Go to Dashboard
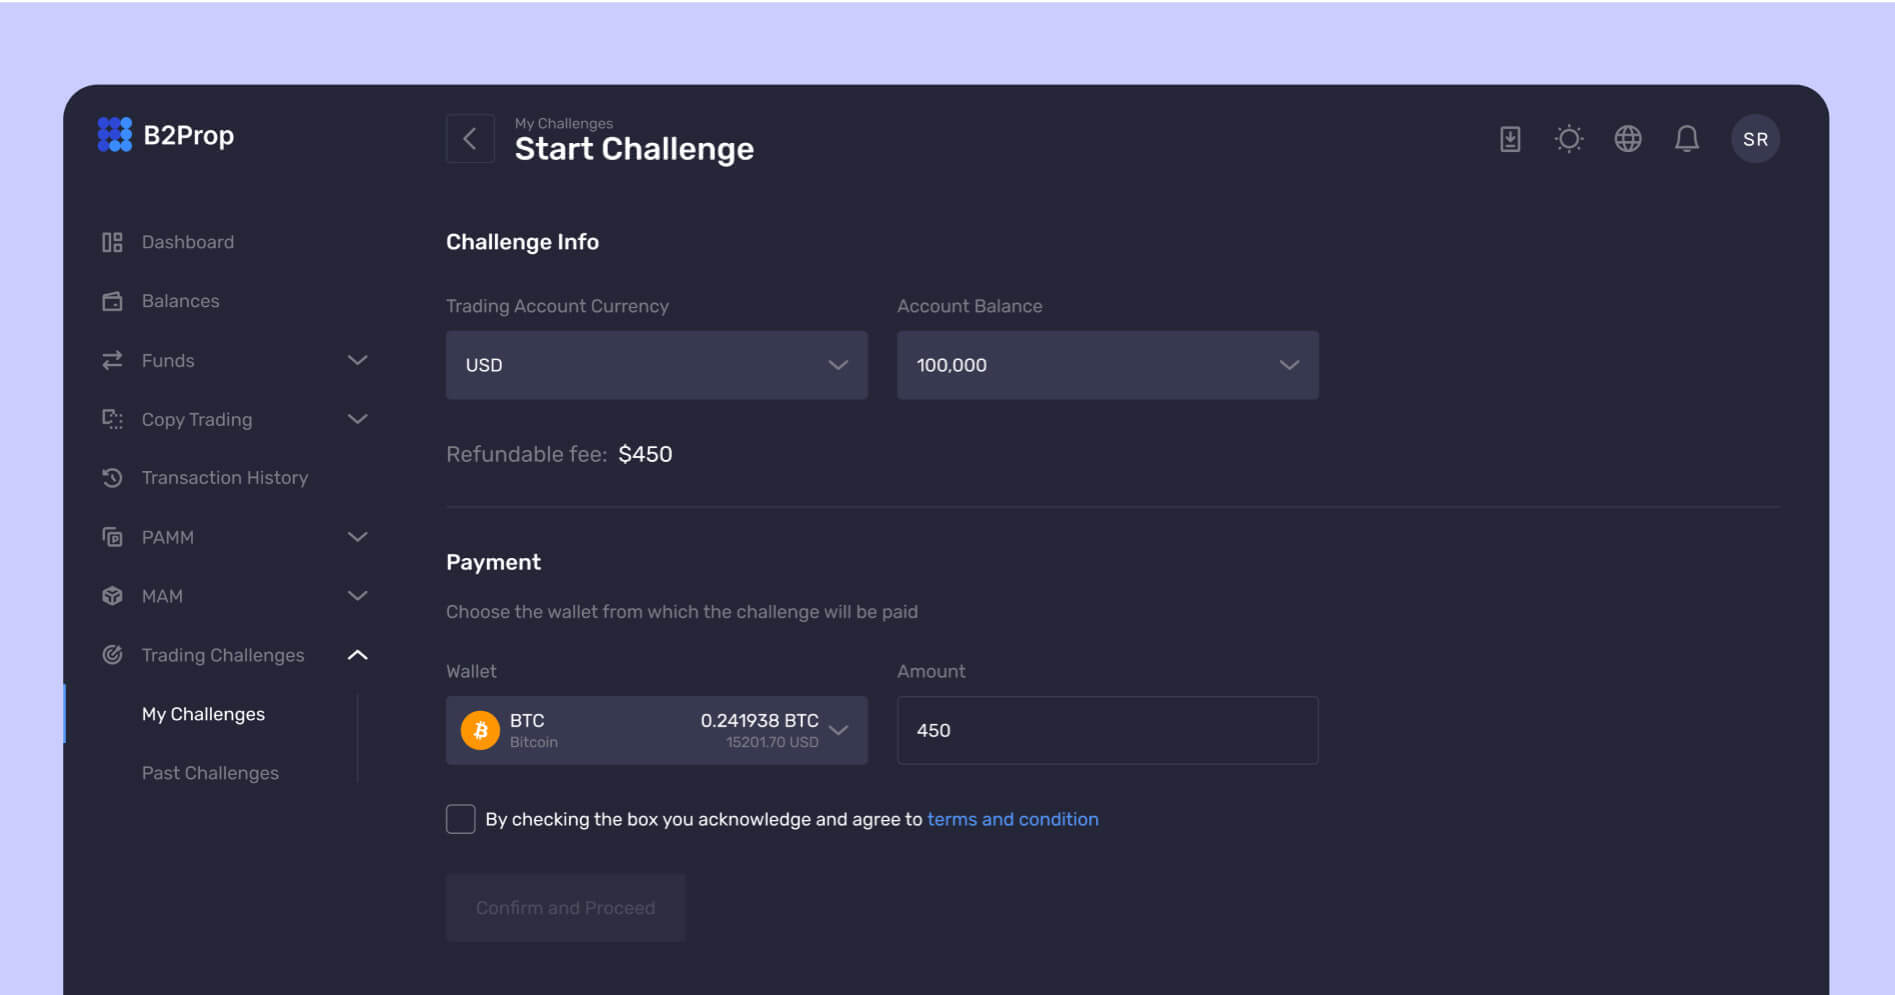Image resolution: width=1895 pixels, height=995 pixels. point(187,242)
